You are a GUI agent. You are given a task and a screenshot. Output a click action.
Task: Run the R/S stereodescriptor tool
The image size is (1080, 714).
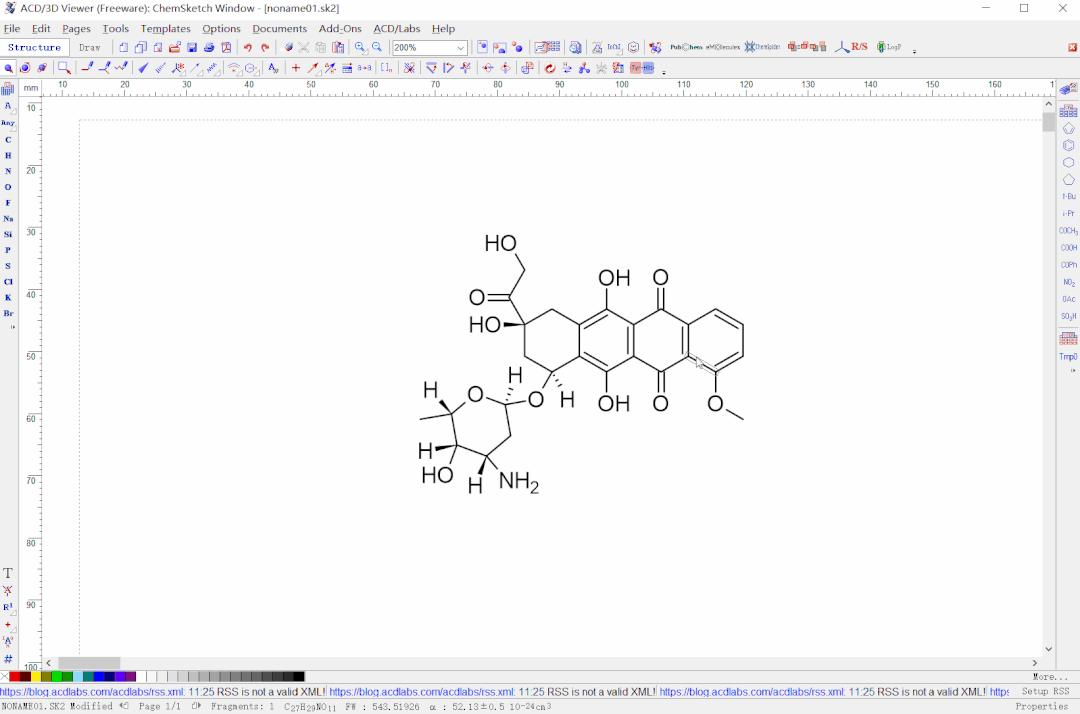[859, 46]
